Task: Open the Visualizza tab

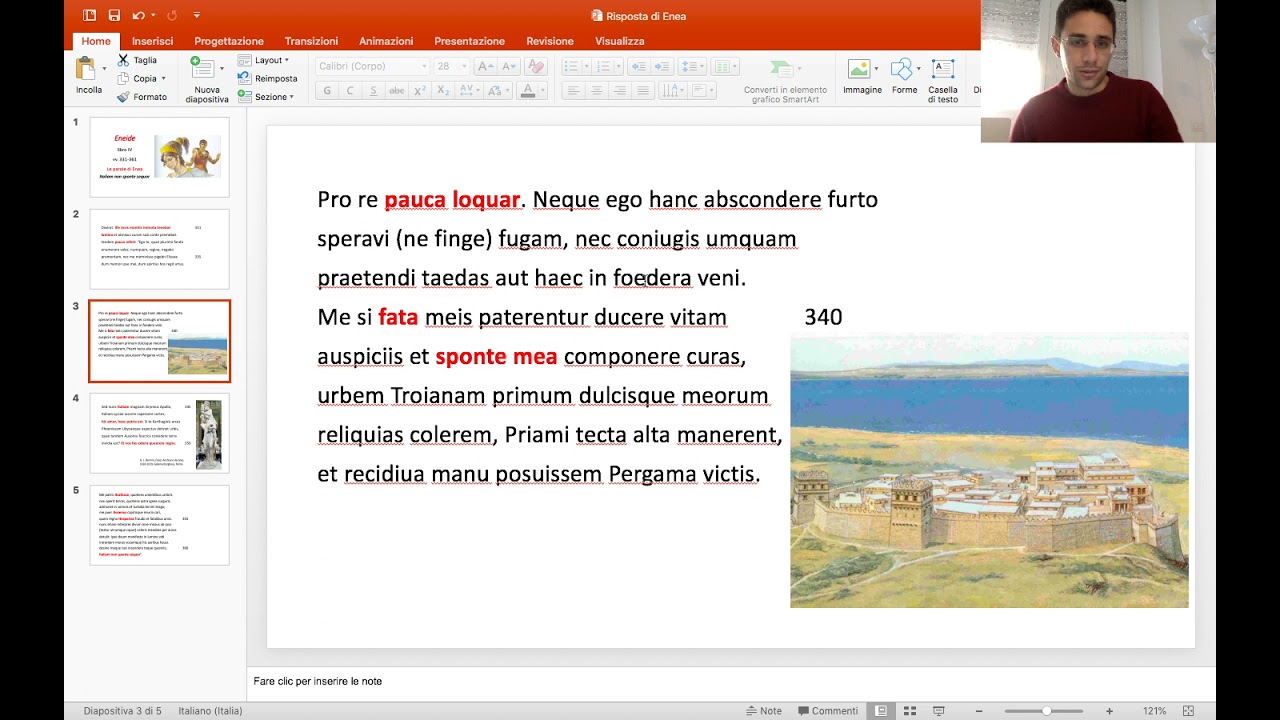Action: coord(620,41)
